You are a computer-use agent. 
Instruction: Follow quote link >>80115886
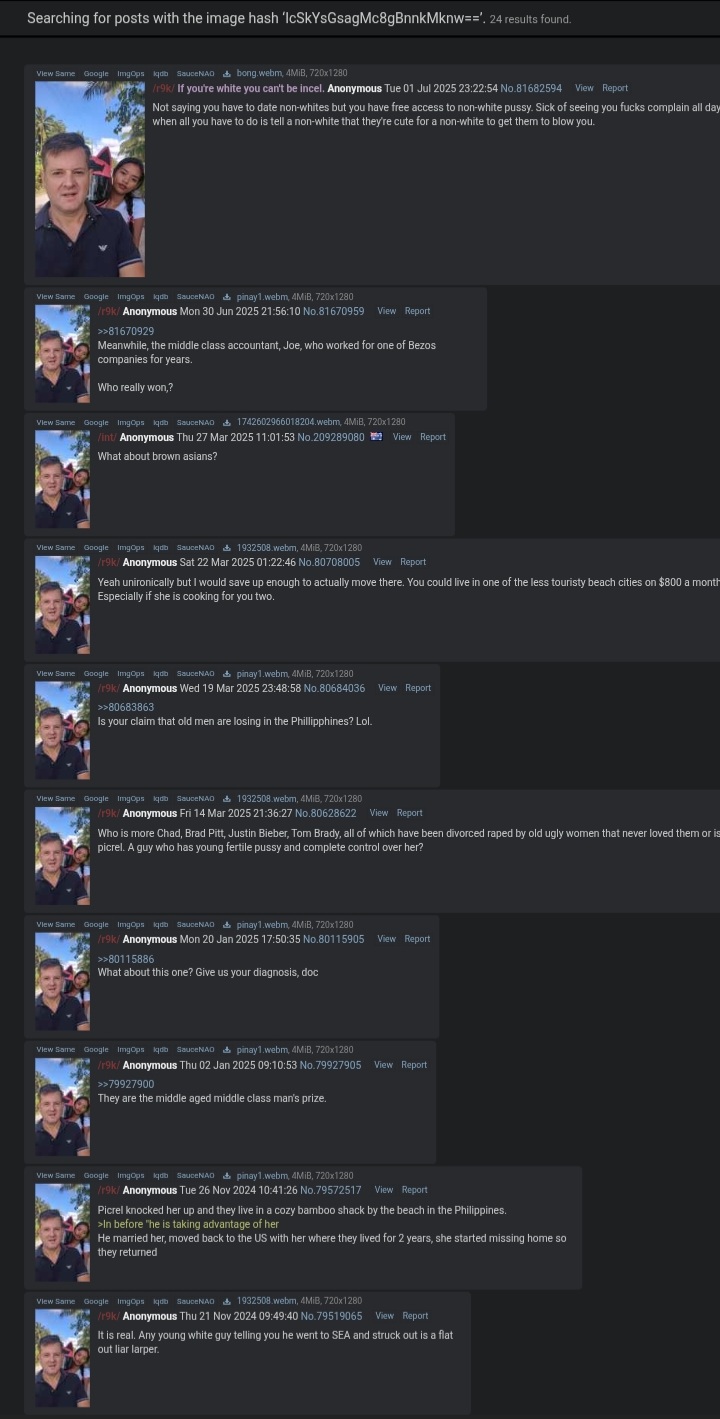tap(126, 959)
